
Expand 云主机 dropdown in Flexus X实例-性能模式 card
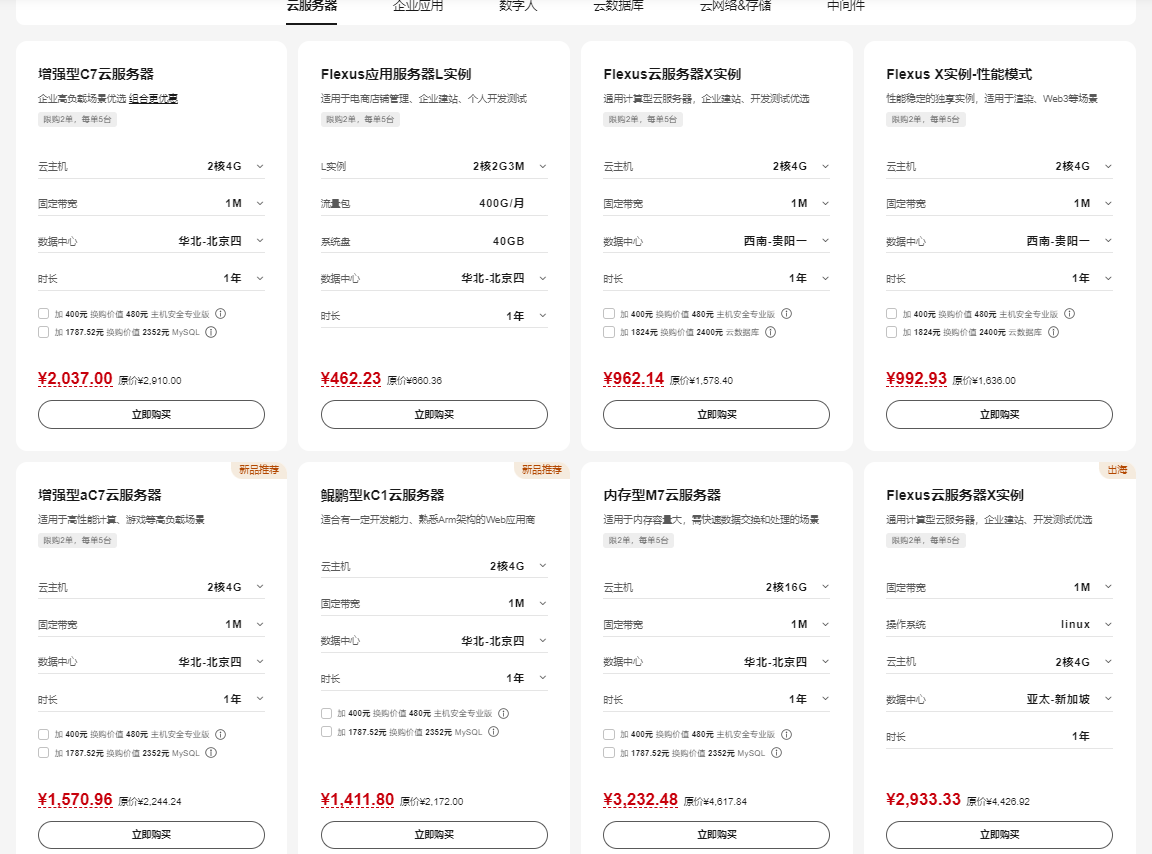point(999,167)
